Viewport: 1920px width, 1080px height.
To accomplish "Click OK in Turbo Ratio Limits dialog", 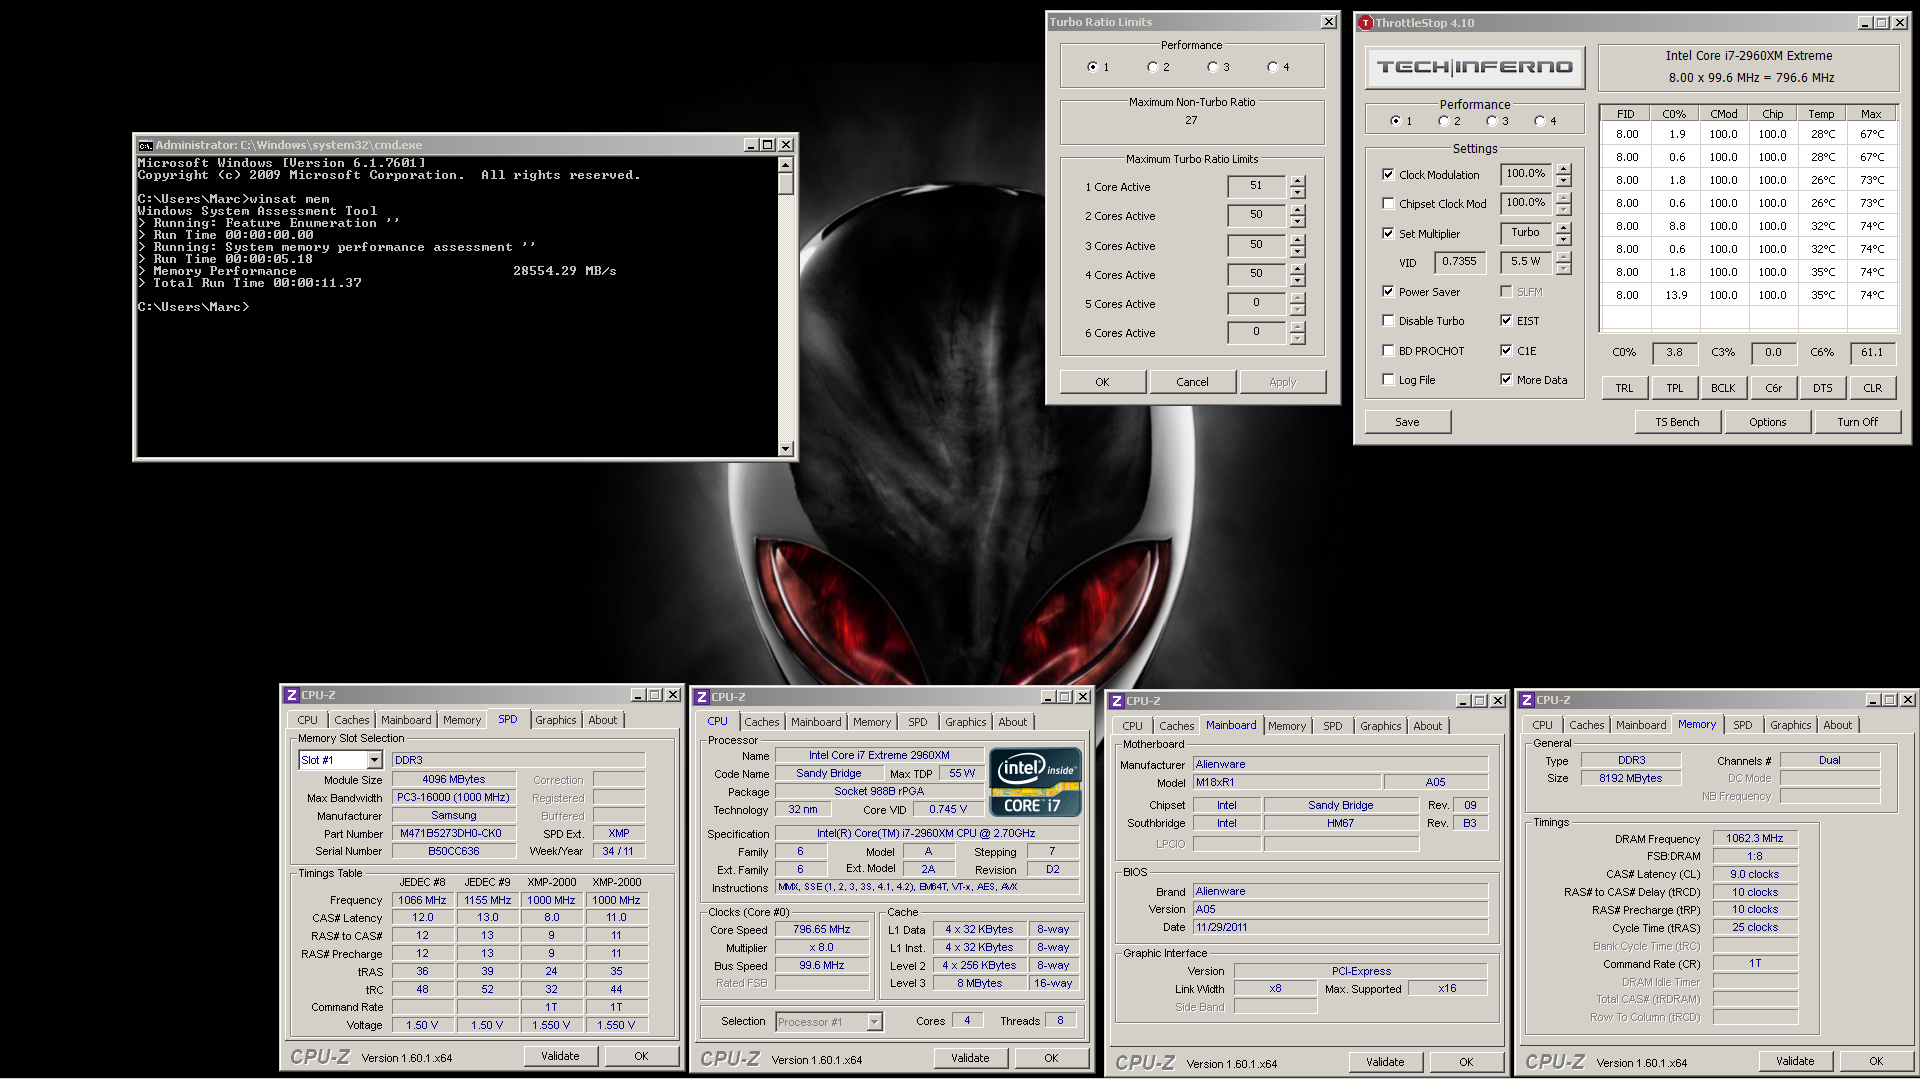I will click(x=1102, y=382).
